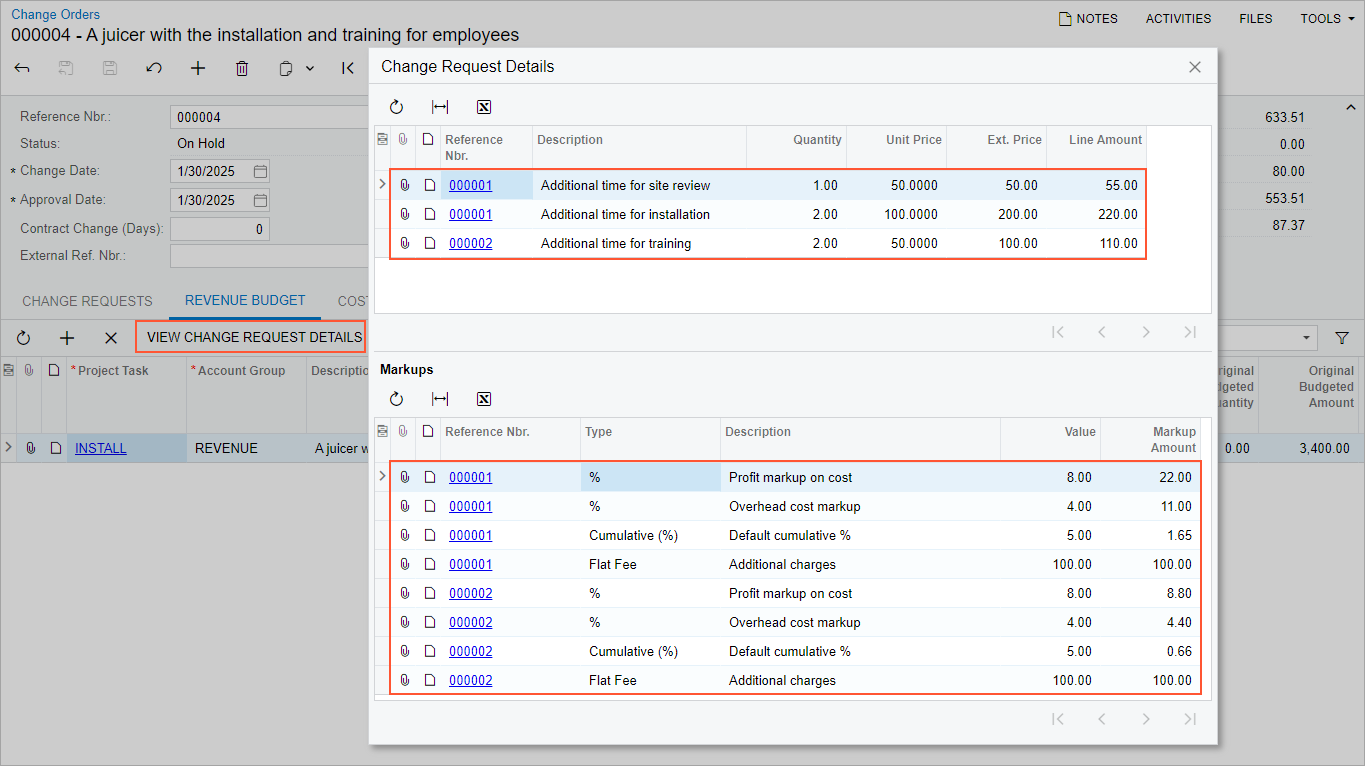Viewport: 1365px width, 766px height.
Task: Refresh the change request details grid
Action: [396, 107]
